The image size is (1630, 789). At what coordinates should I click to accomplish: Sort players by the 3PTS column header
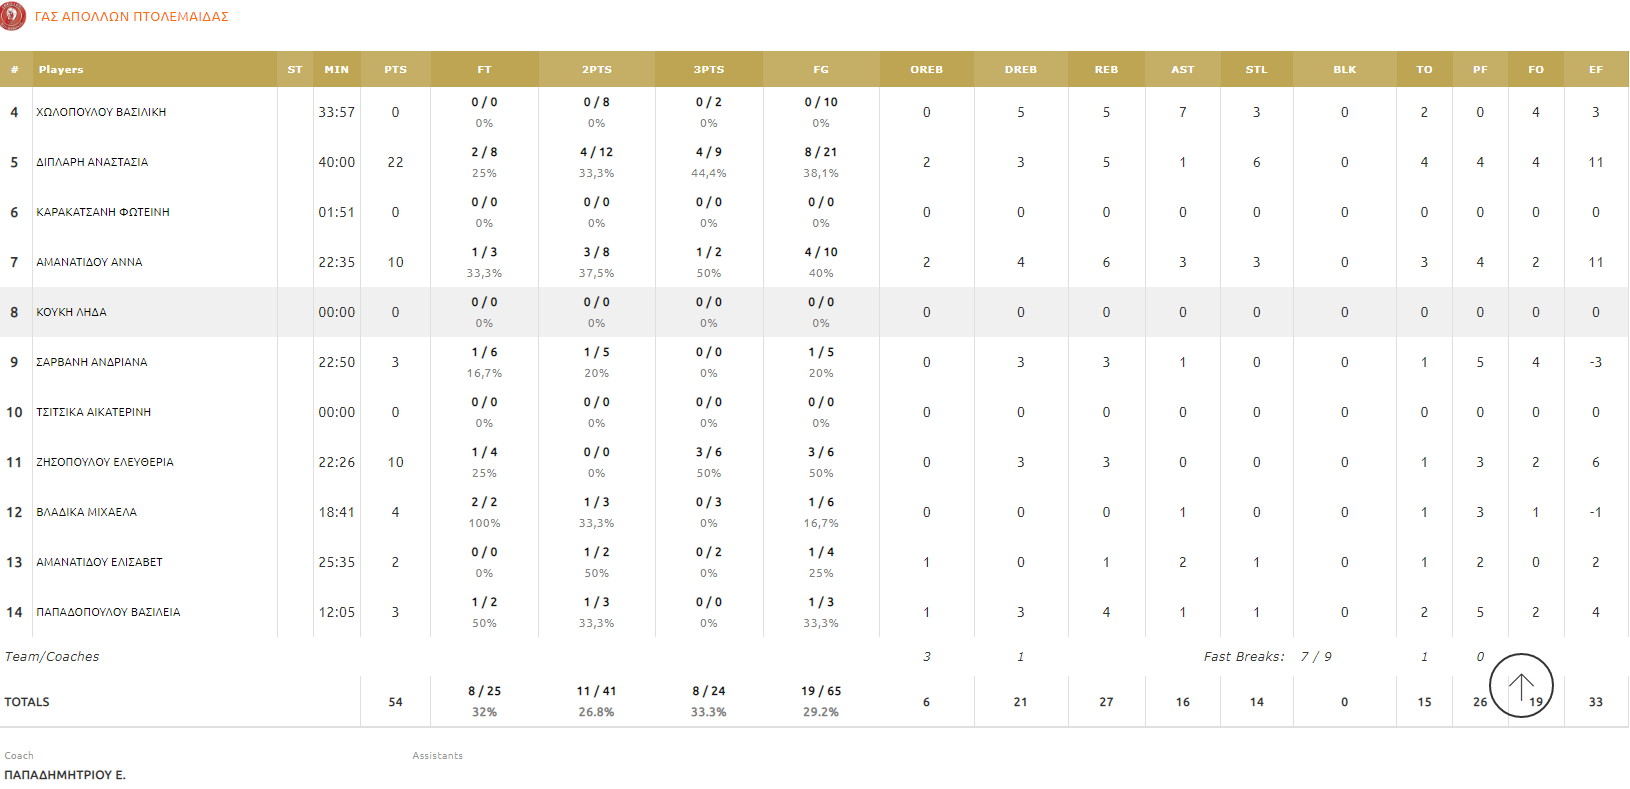[709, 69]
